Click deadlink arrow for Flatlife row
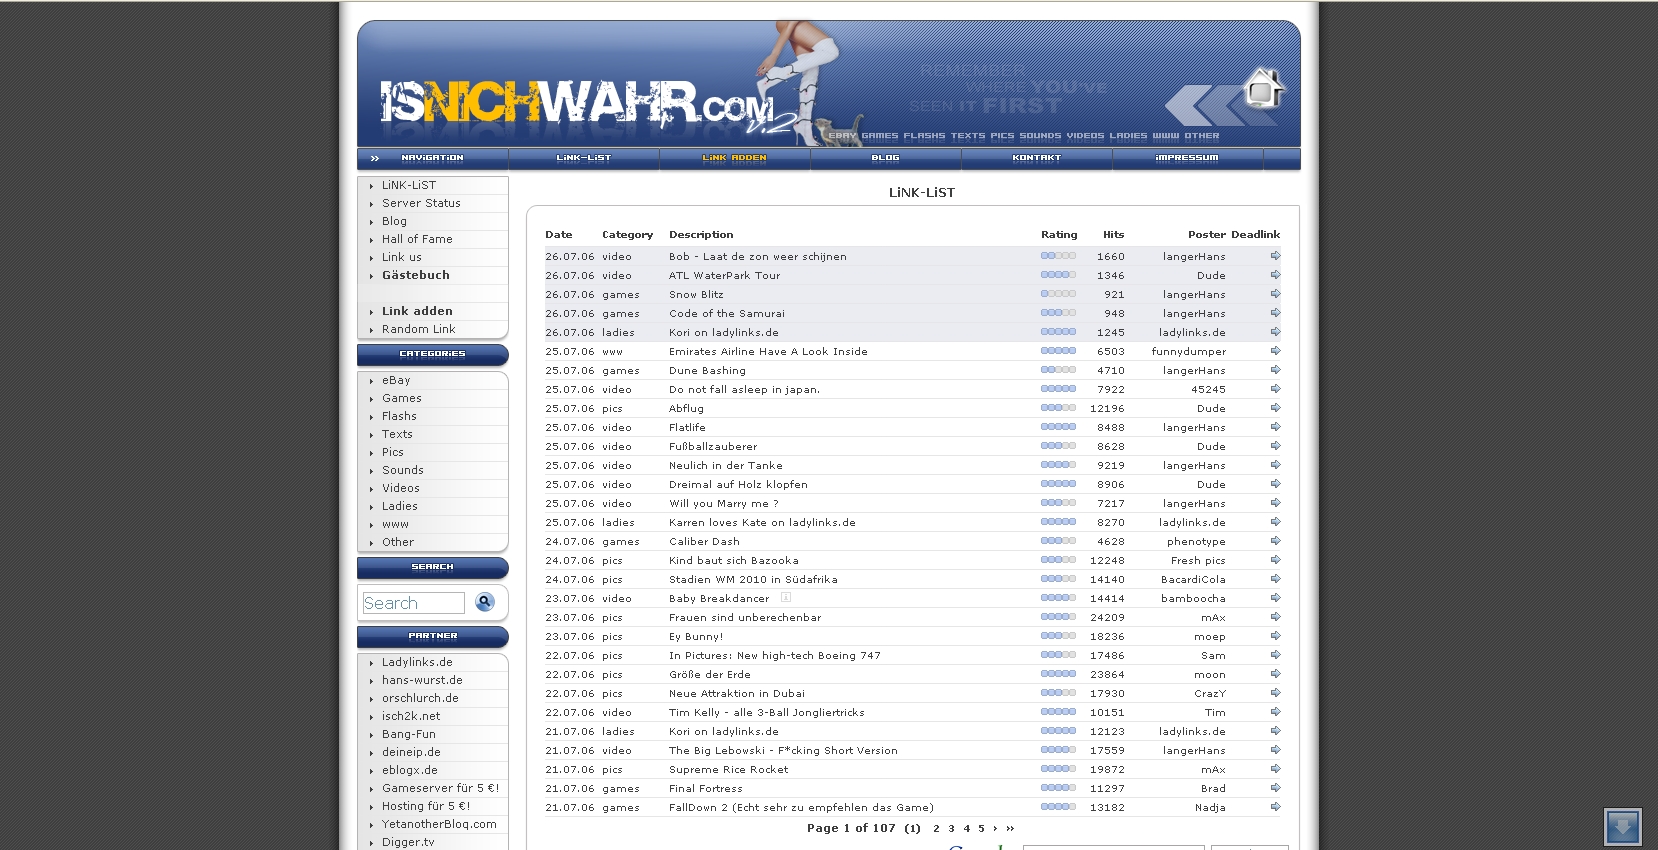Screen dimensions: 1658x850 pos(1275,427)
